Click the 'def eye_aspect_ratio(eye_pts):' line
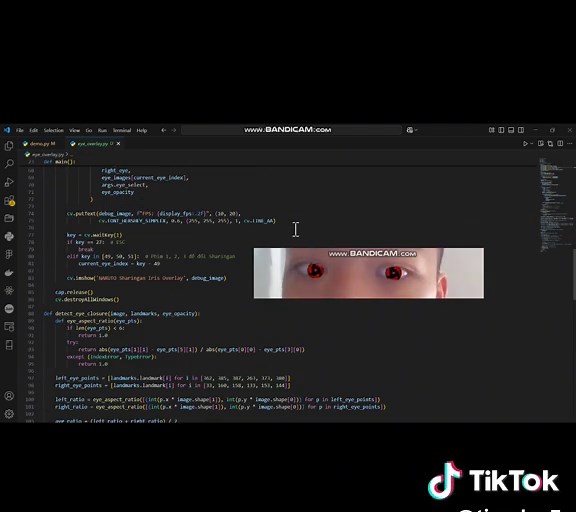 98,321
